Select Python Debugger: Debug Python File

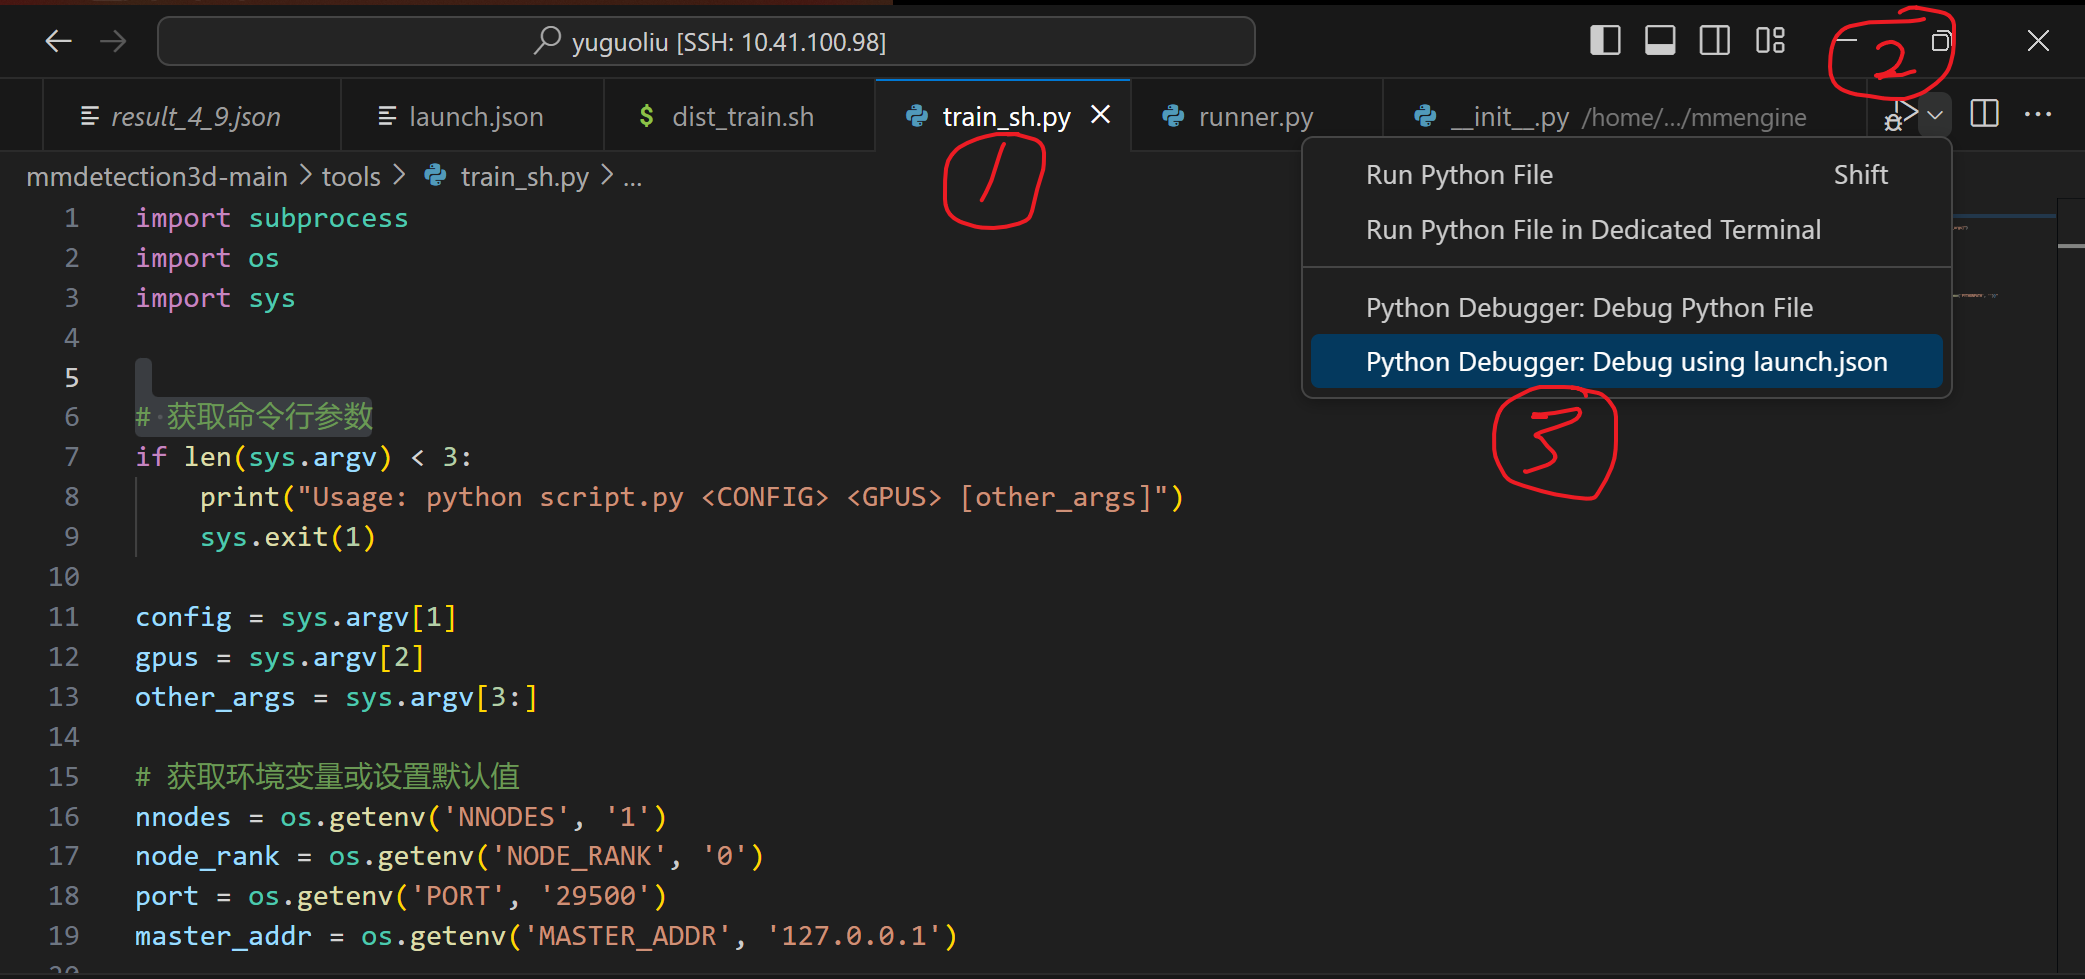coord(1588,307)
